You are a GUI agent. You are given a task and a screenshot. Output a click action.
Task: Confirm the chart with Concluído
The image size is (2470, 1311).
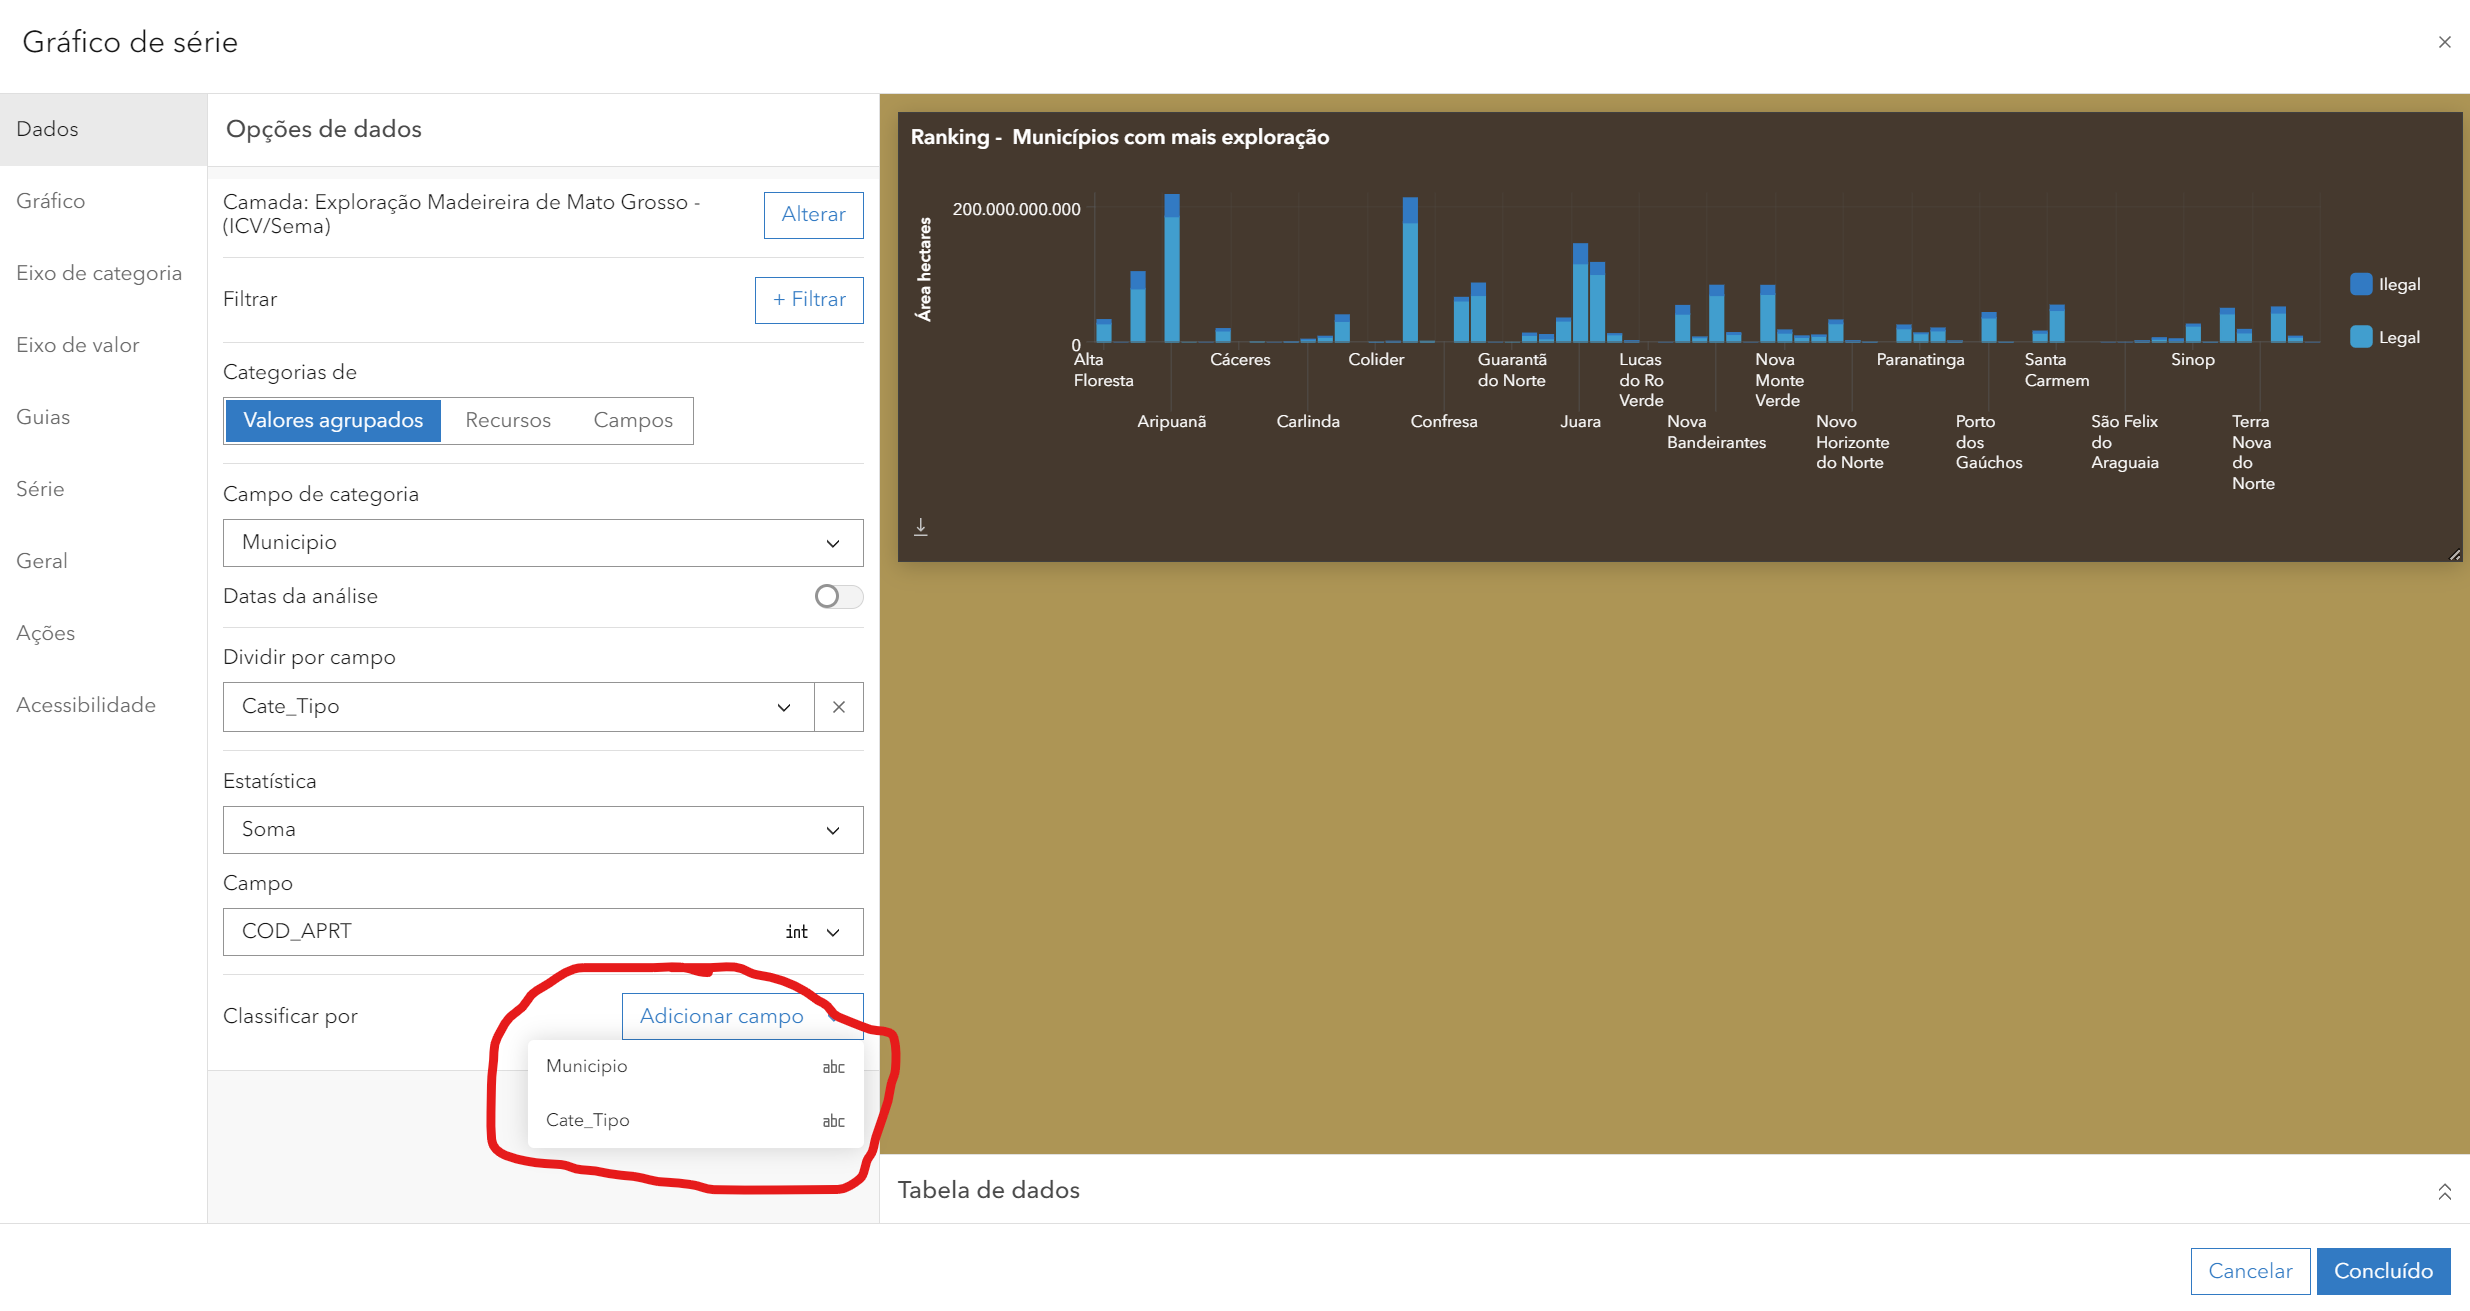(x=2384, y=1270)
